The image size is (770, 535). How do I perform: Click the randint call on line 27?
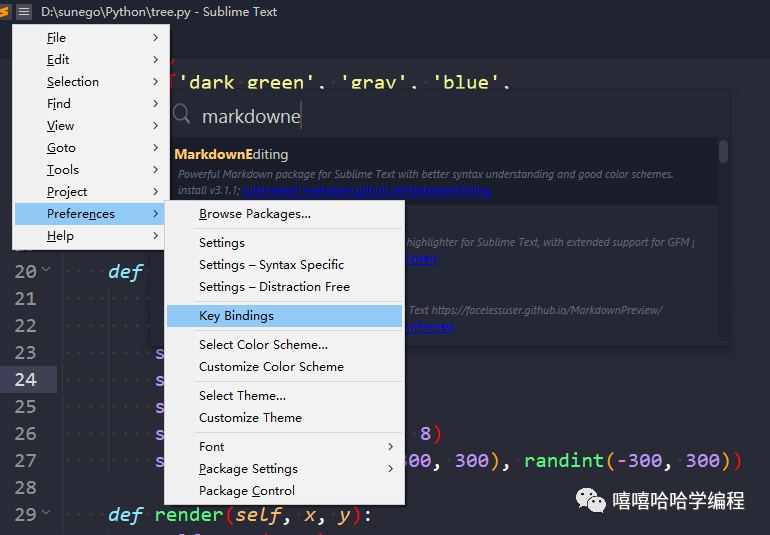(564, 461)
